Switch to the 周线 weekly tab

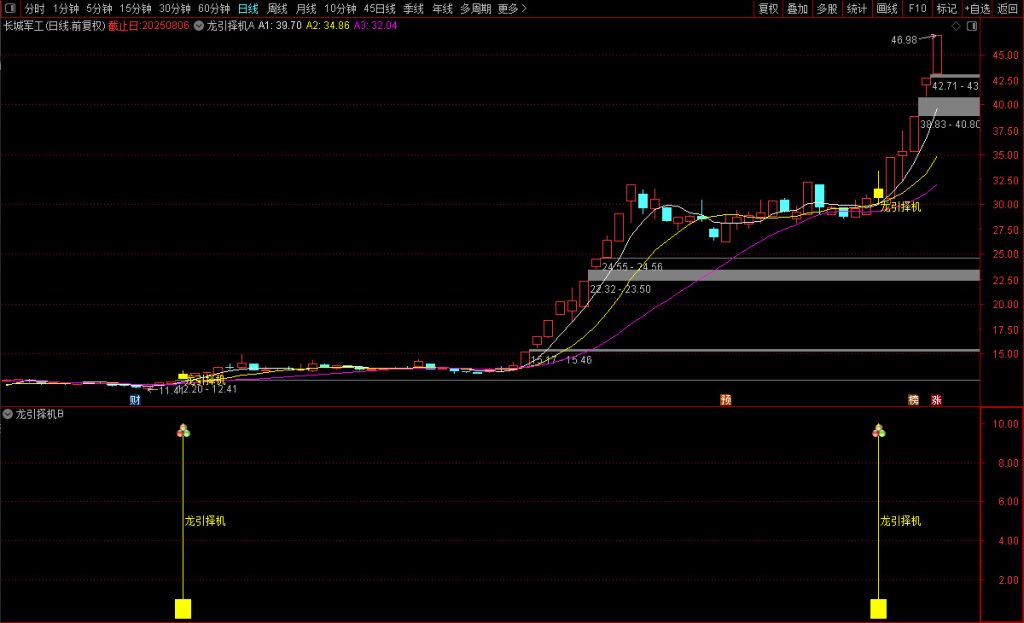277,9
